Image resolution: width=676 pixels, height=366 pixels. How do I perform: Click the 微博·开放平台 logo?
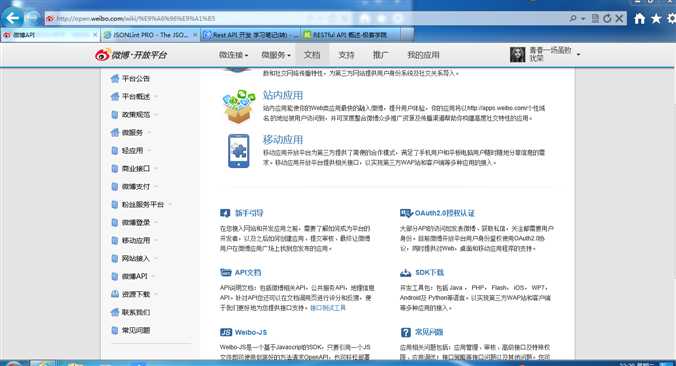point(131,55)
